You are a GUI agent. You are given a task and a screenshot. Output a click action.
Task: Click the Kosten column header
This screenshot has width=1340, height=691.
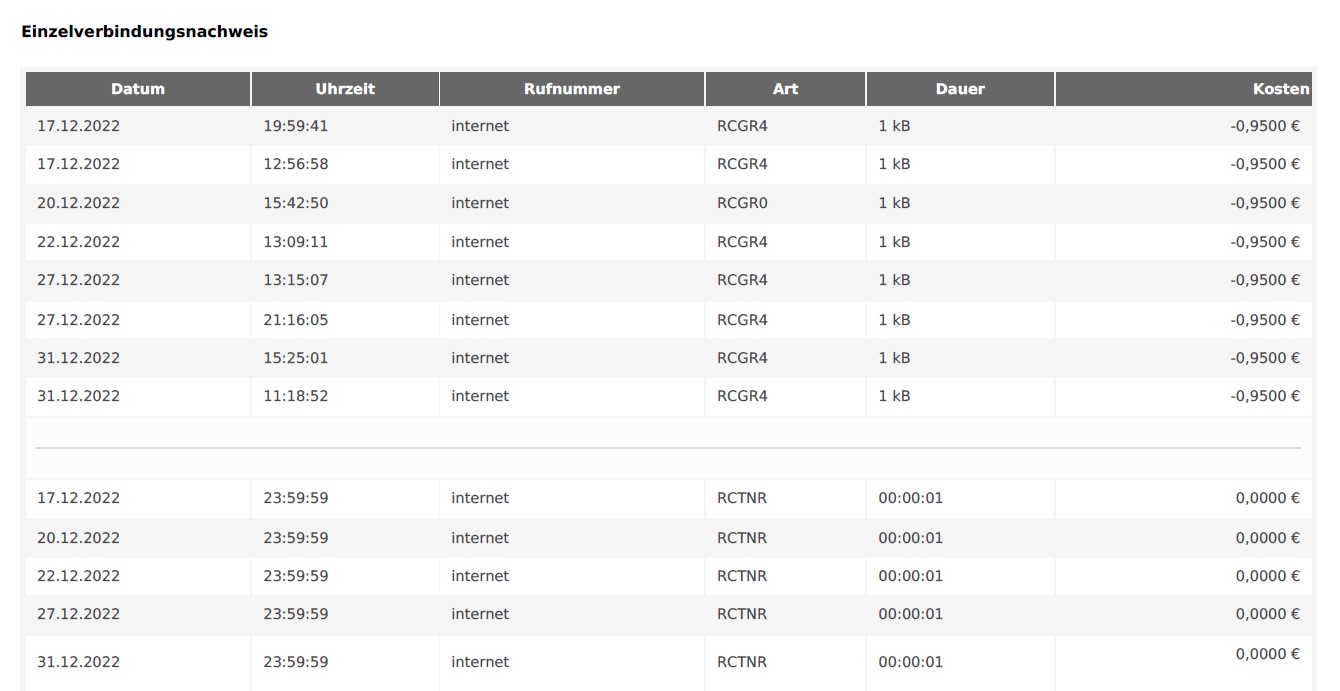(x=1280, y=89)
